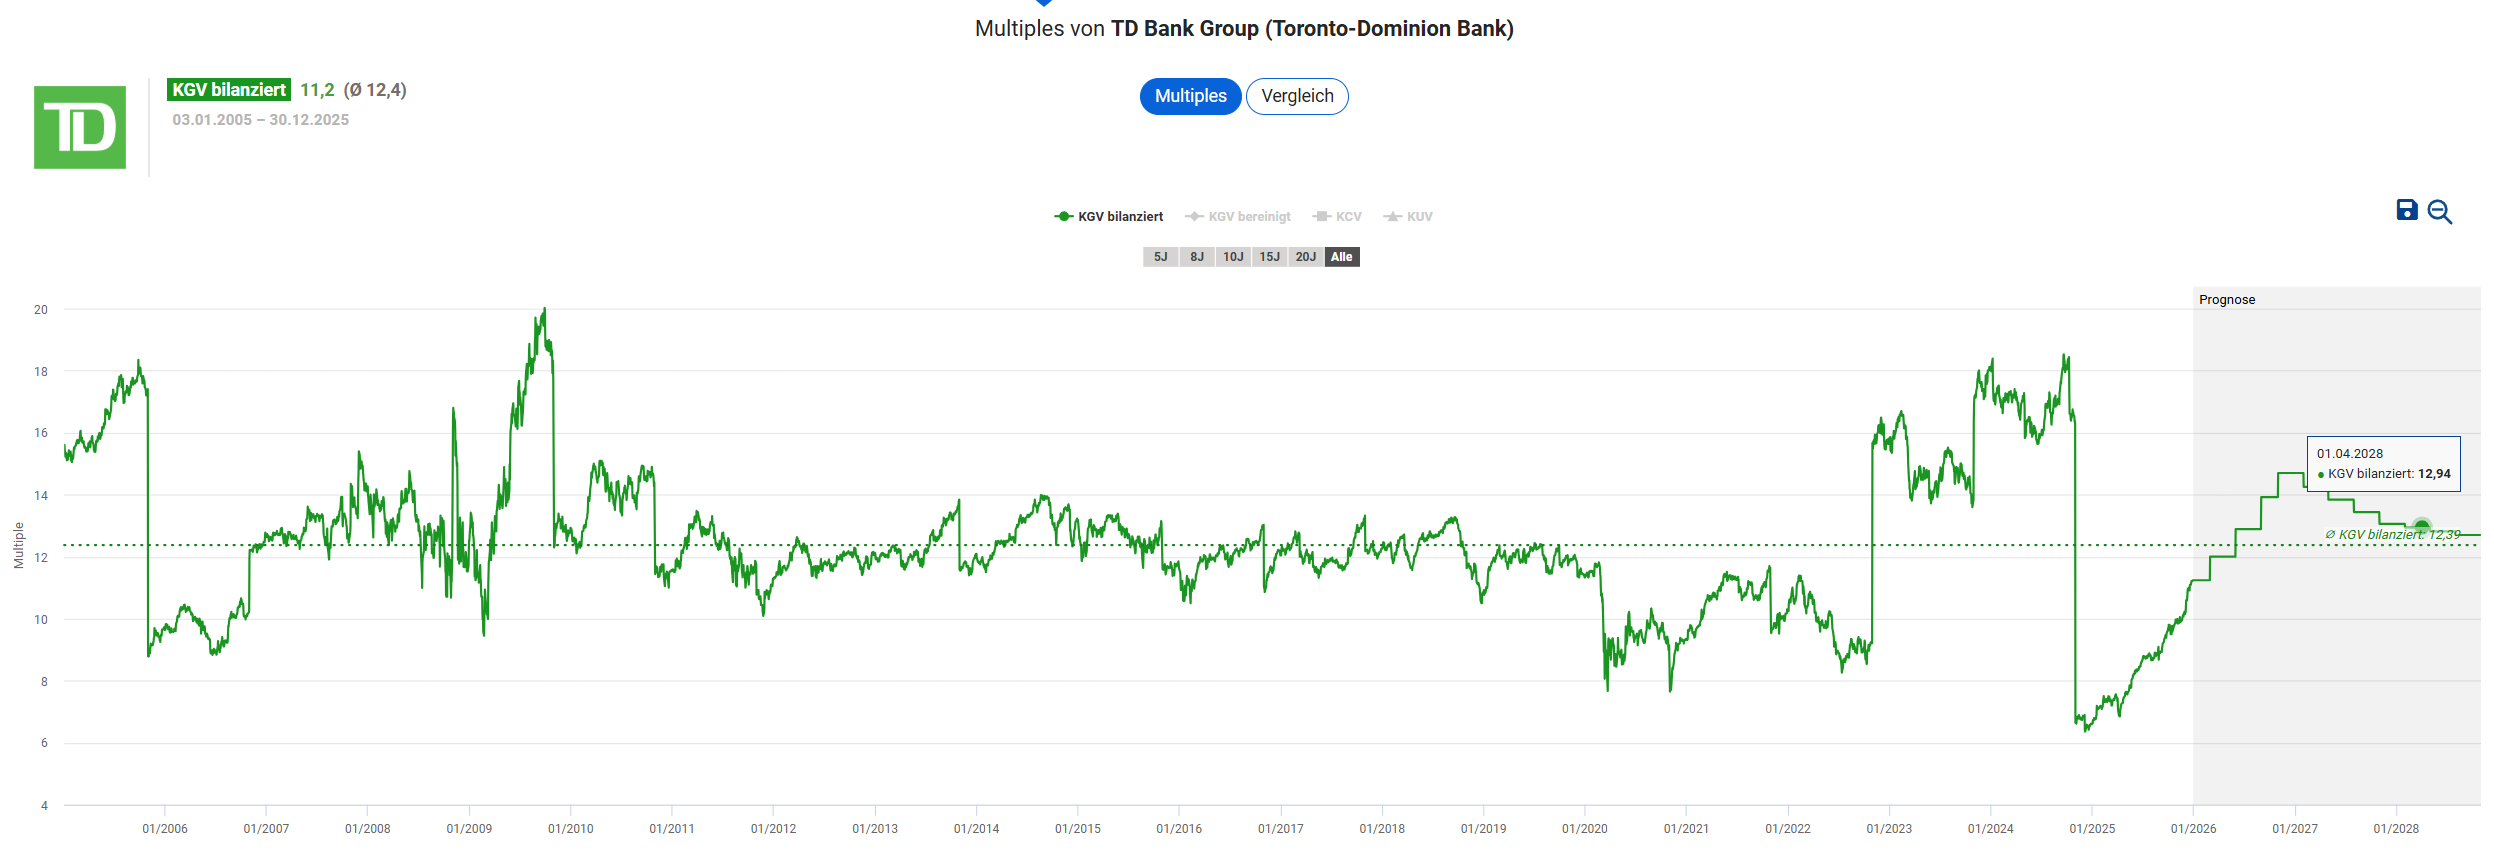2494x853 pixels.
Task: Click the save chart disk icon
Action: (x=2406, y=210)
